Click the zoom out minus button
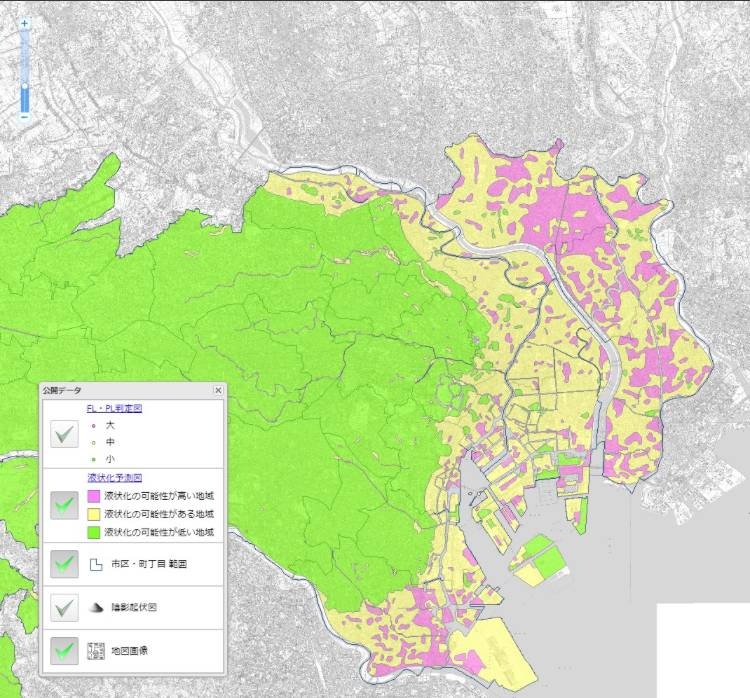 point(24,118)
